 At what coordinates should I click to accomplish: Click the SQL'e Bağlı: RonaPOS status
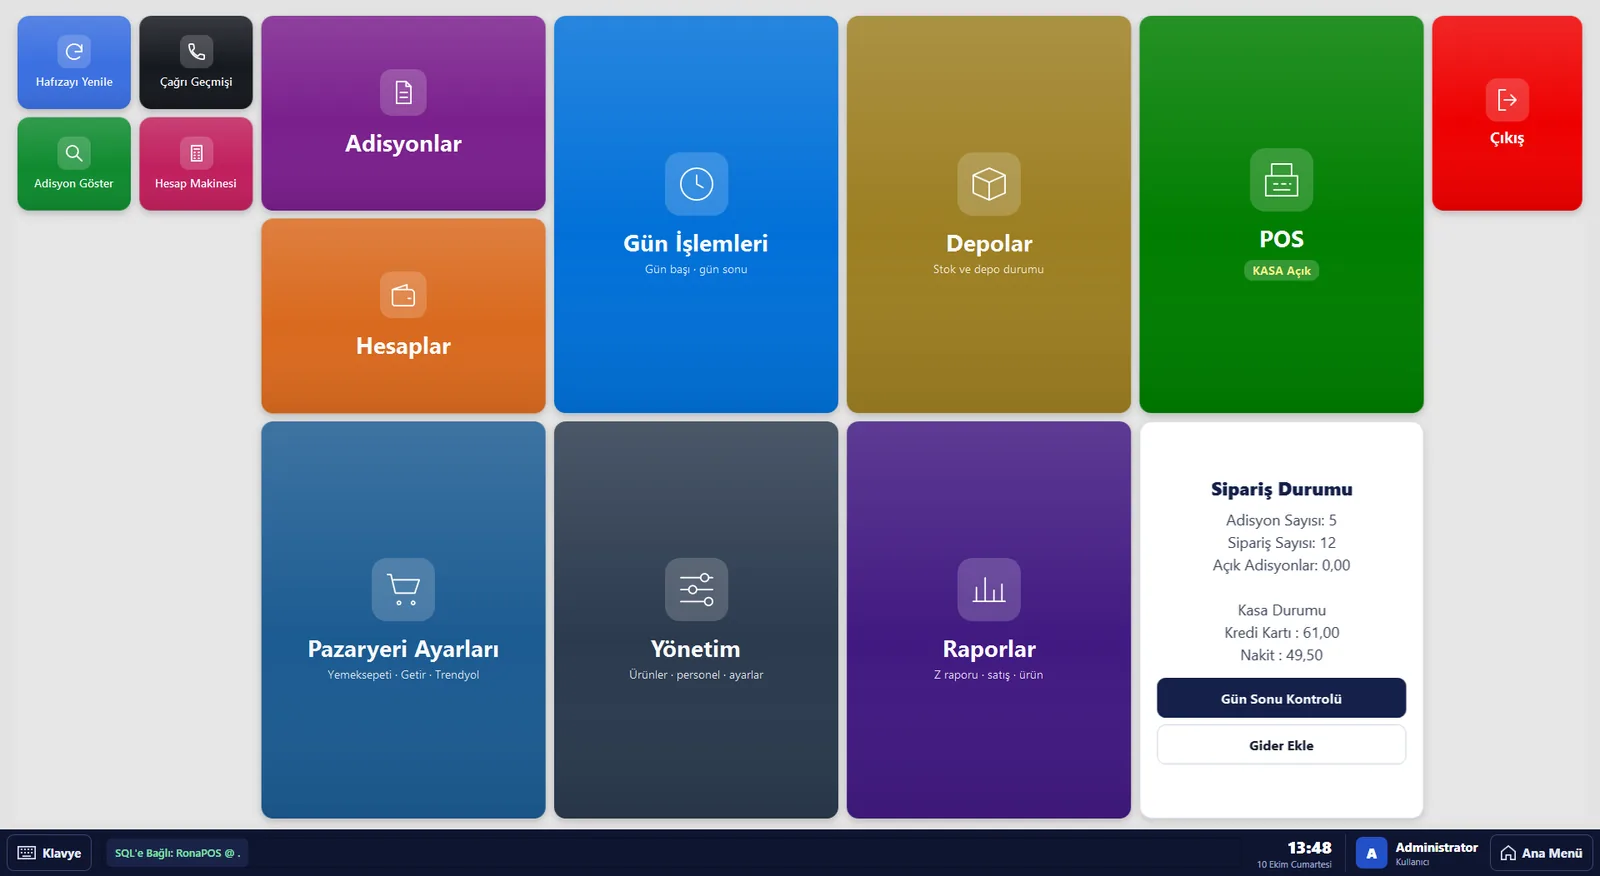[x=177, y=853]
